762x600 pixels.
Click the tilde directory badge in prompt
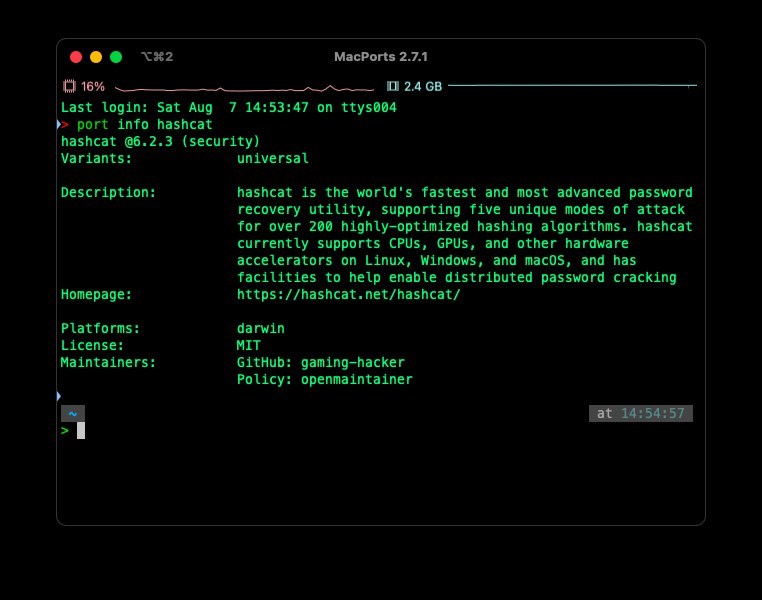[x=73, y=413]
